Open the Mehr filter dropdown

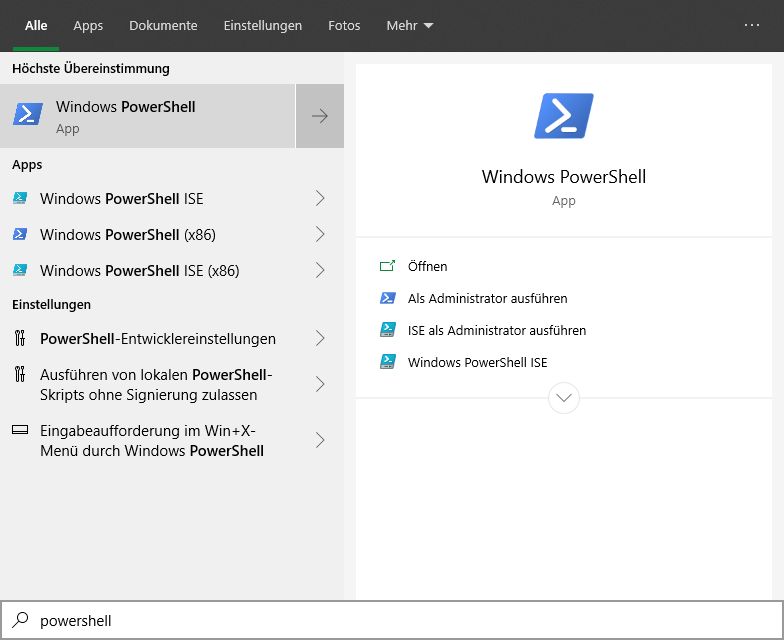[x=409, y=26]
